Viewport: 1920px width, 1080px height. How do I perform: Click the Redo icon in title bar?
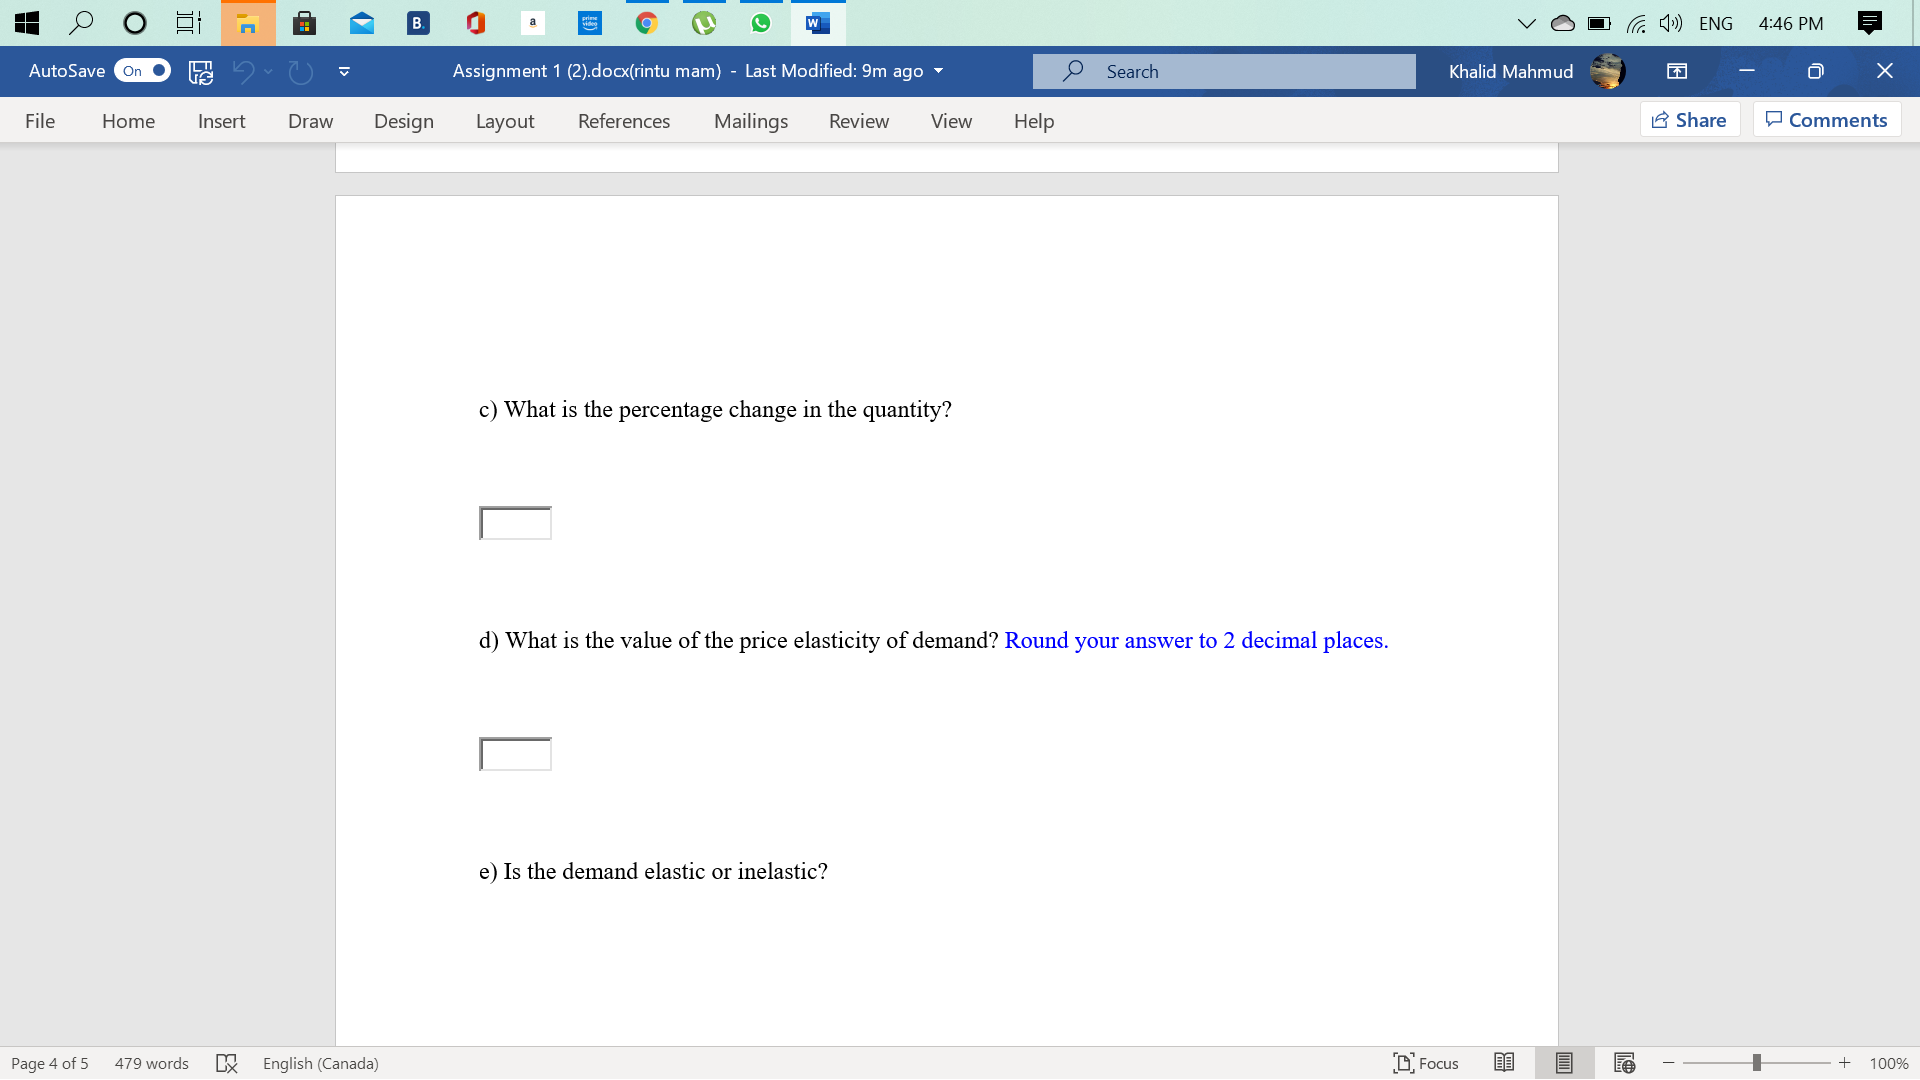point(300,71)
